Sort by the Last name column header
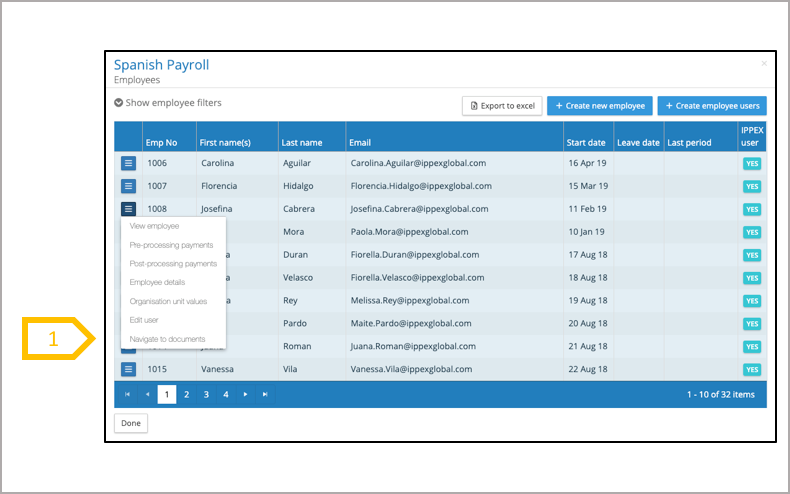790x494 pixels. [x=301, y=143]
